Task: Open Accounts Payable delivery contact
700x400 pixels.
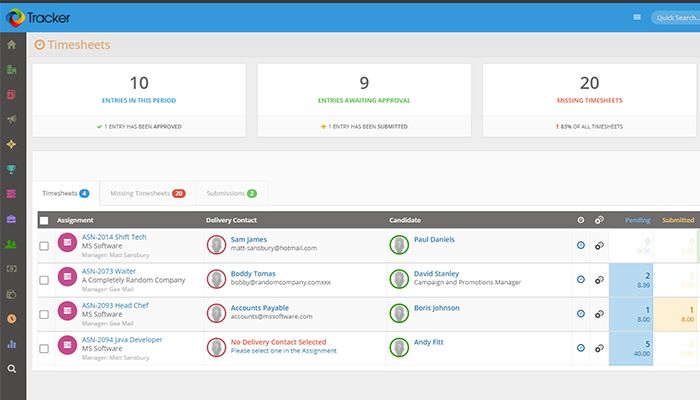Action: [260, 308]
